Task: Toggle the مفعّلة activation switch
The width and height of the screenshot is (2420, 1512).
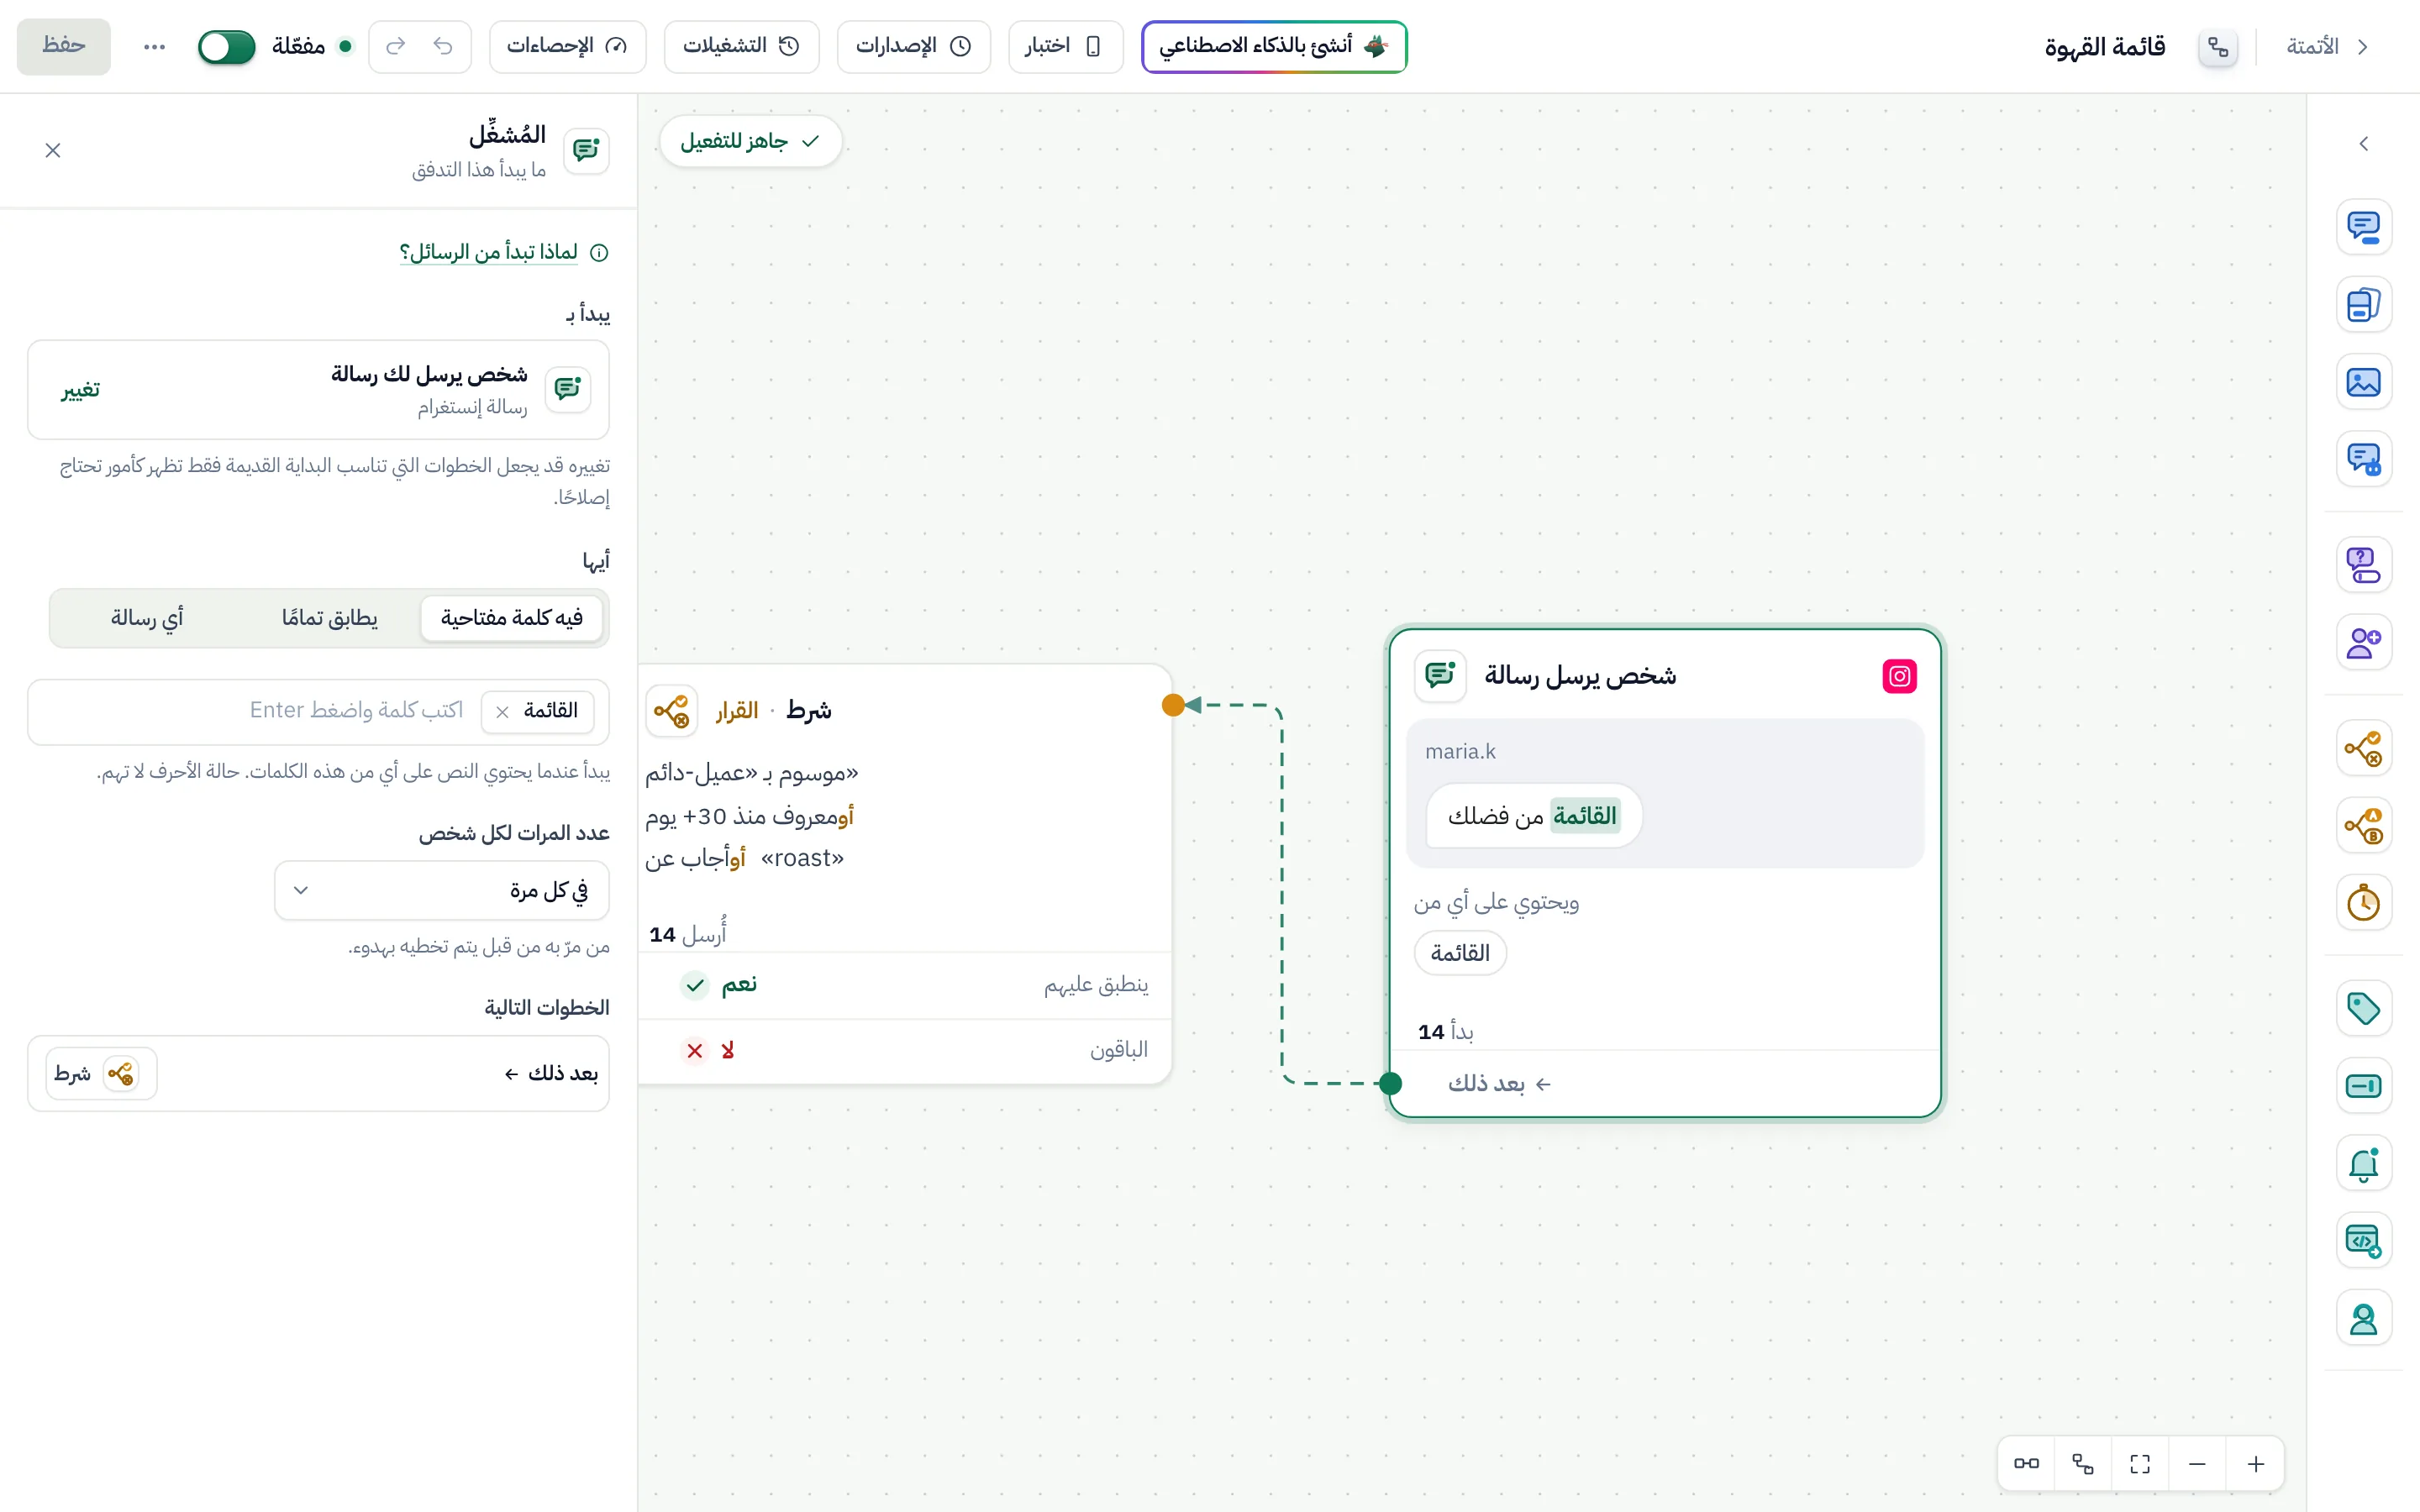Action: pyautogui.click(x=227, y=46)
